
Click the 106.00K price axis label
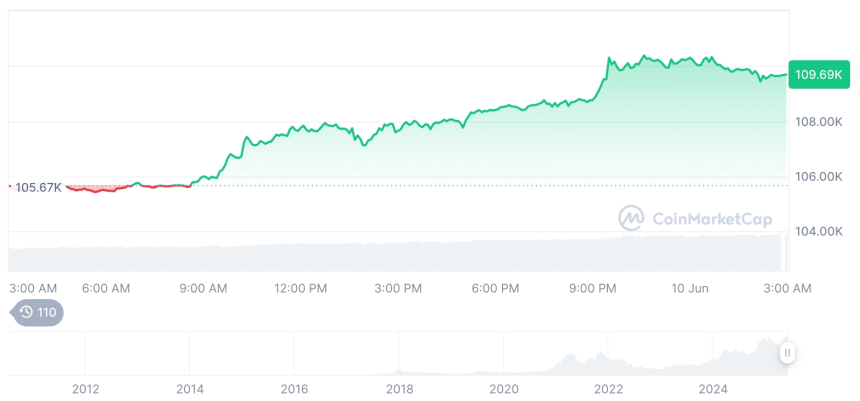pos(818,177)
